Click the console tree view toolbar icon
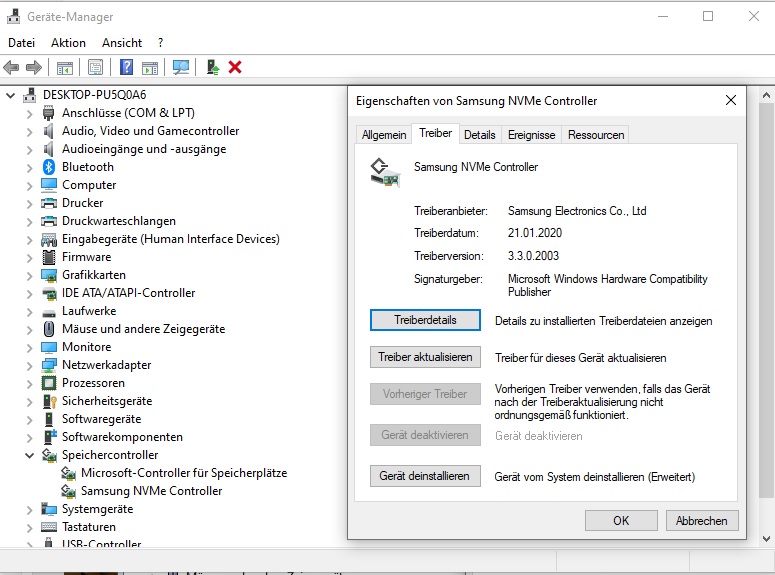775x575 pixels. (65, 67)
